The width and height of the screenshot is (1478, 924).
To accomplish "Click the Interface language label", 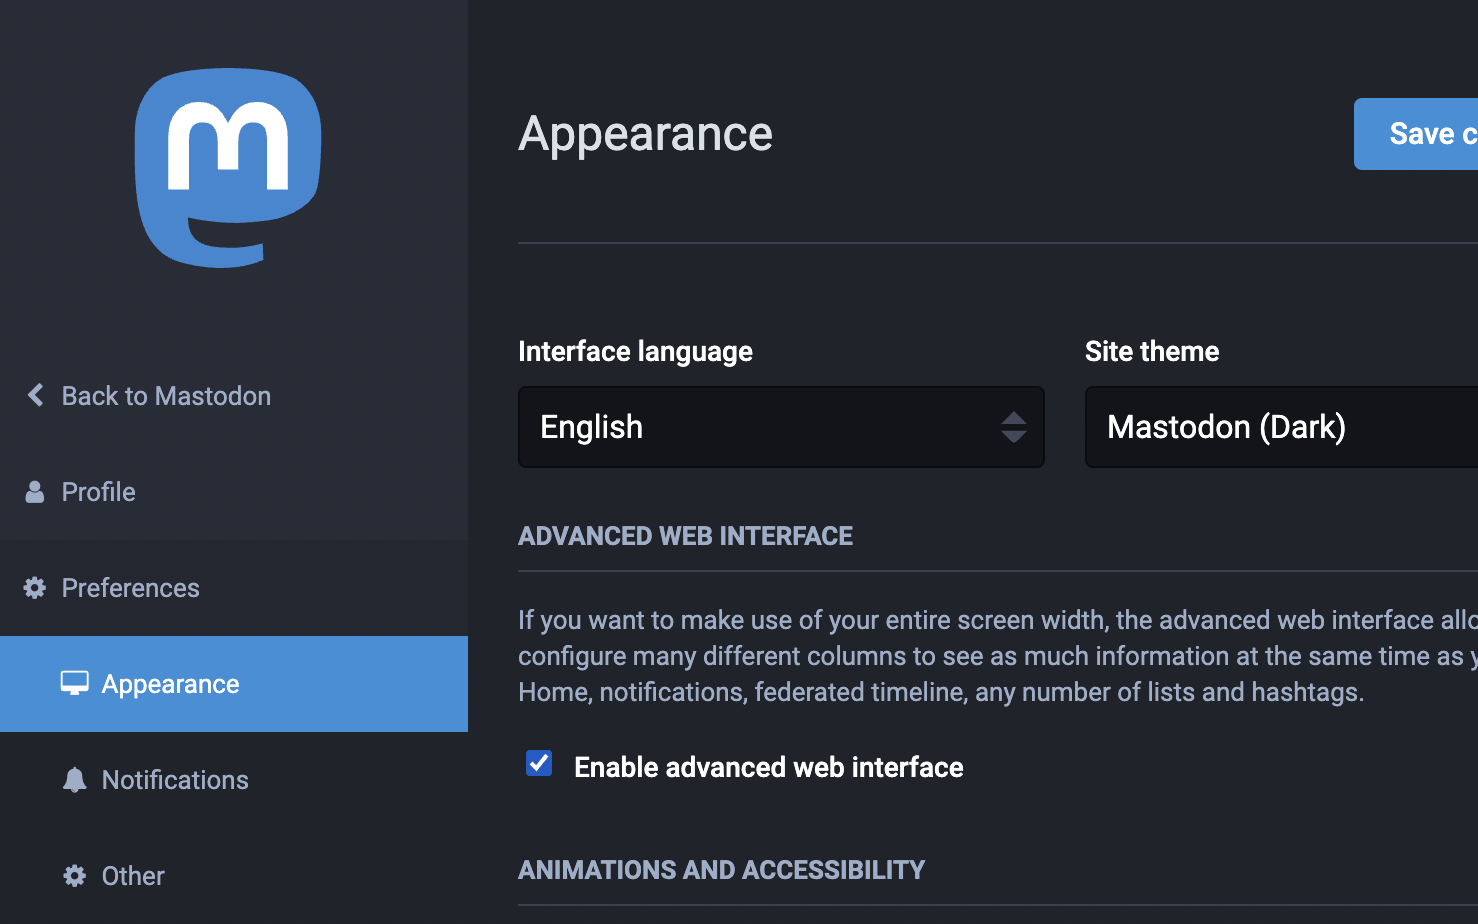I will [x=635, y=351].
